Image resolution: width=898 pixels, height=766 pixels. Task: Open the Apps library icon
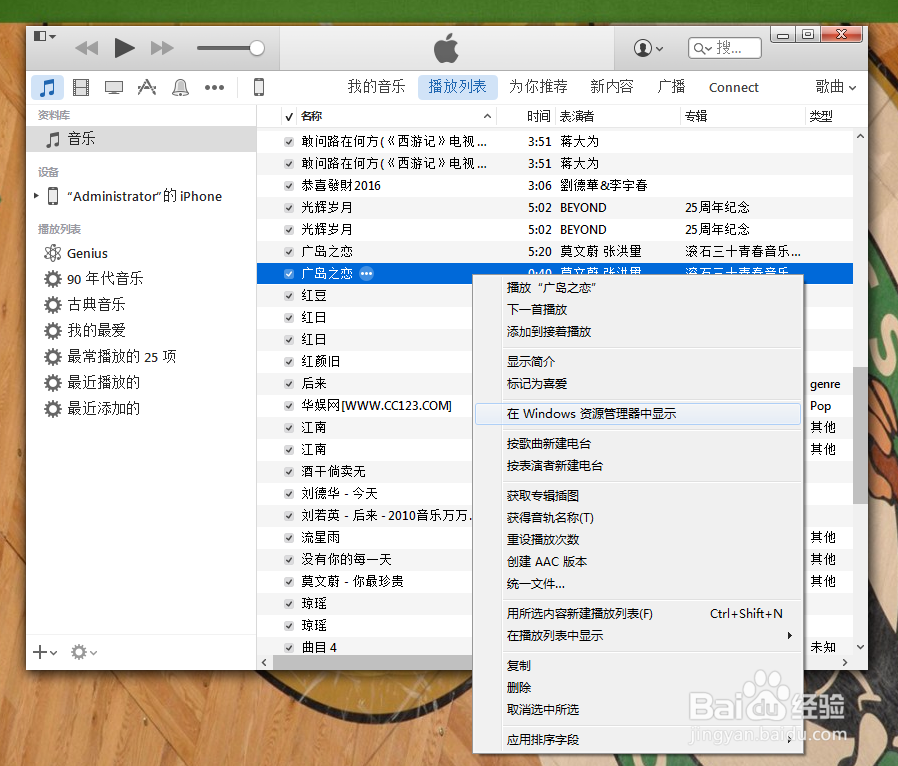(x=147, y=88)
